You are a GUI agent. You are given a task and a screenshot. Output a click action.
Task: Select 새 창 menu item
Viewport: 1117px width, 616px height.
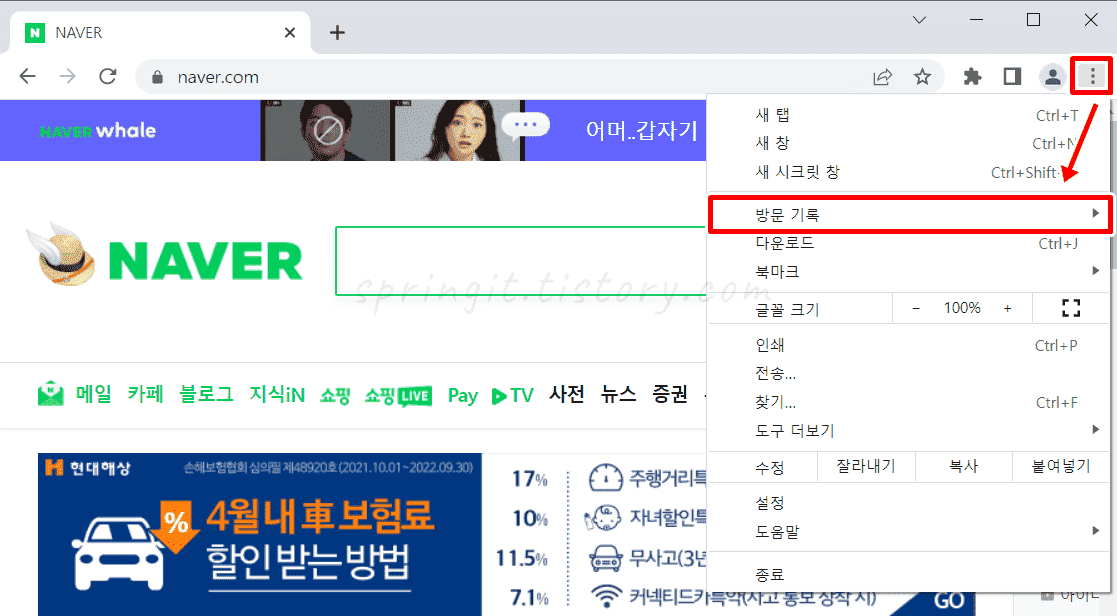(908, 143)
